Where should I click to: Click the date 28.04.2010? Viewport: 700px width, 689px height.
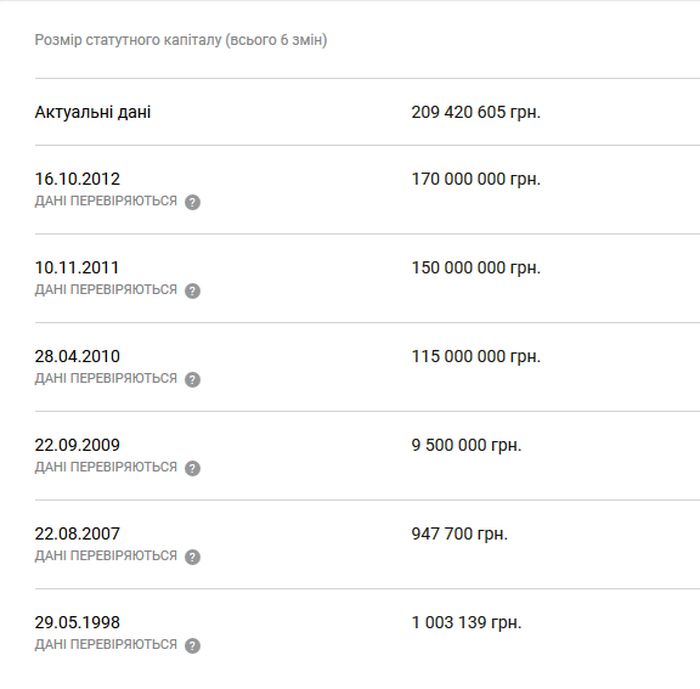click(x=77, y=356)
